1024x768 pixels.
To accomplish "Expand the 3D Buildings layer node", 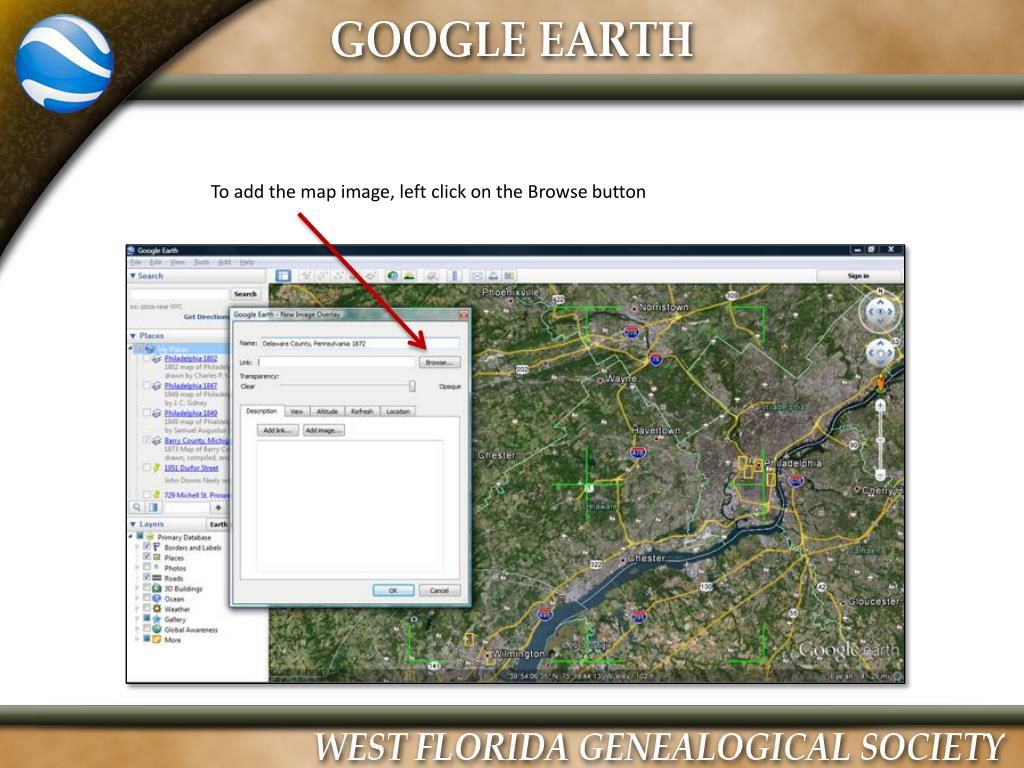I will click(x=137, y=588).
